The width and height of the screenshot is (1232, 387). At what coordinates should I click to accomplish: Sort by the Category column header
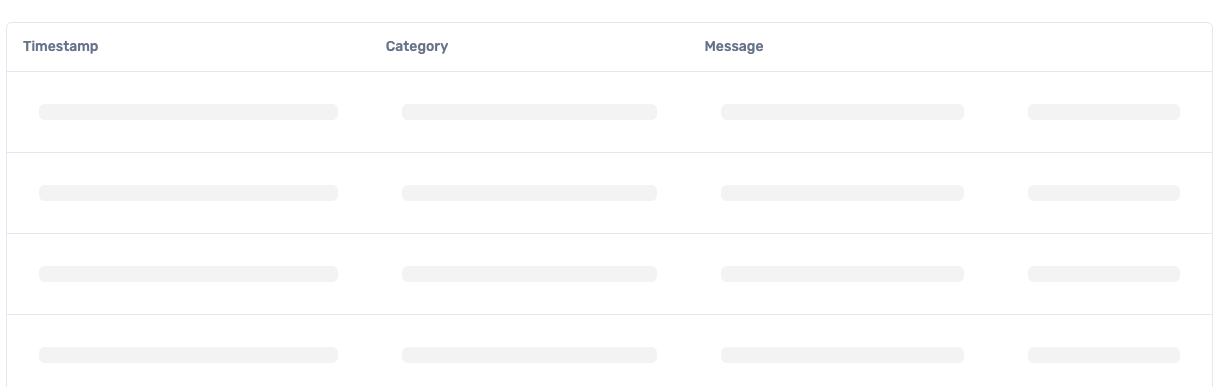417,47
